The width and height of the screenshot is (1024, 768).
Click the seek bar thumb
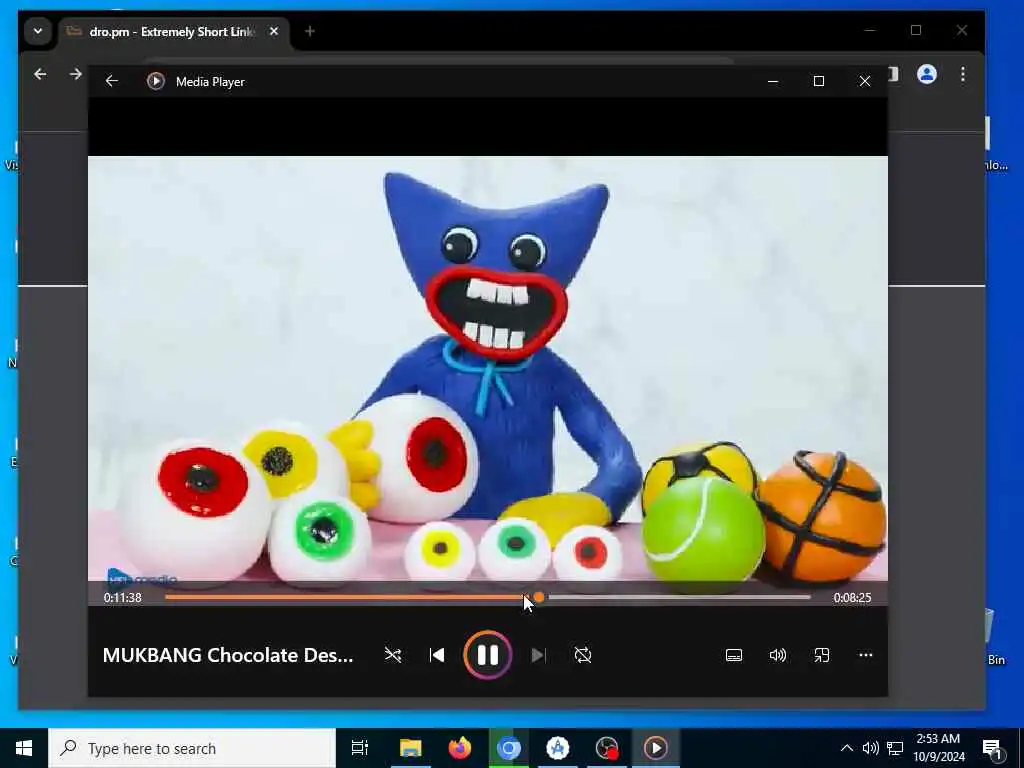coord(539,597)
